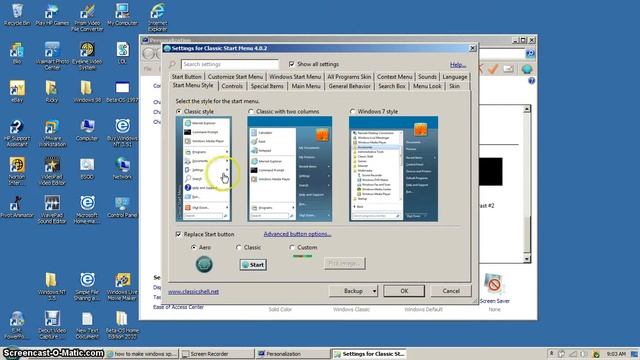Viewport: 640px width, 360px height.
Task: Switch to Customize Start Menu tab
Action: tap(235, 77)
